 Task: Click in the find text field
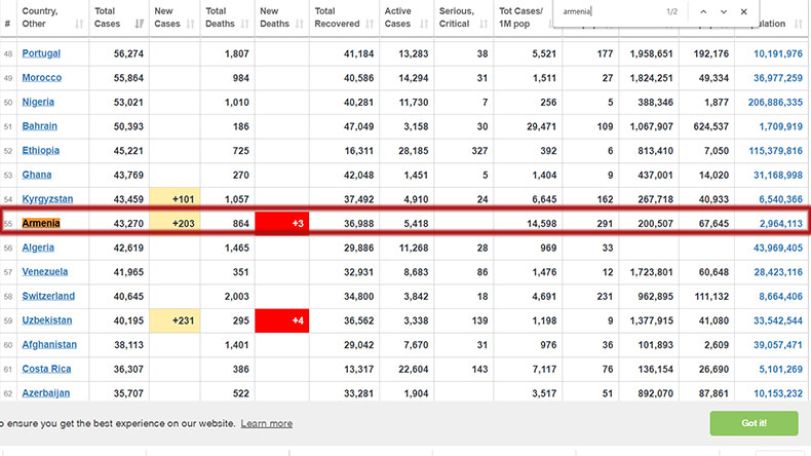610,11
